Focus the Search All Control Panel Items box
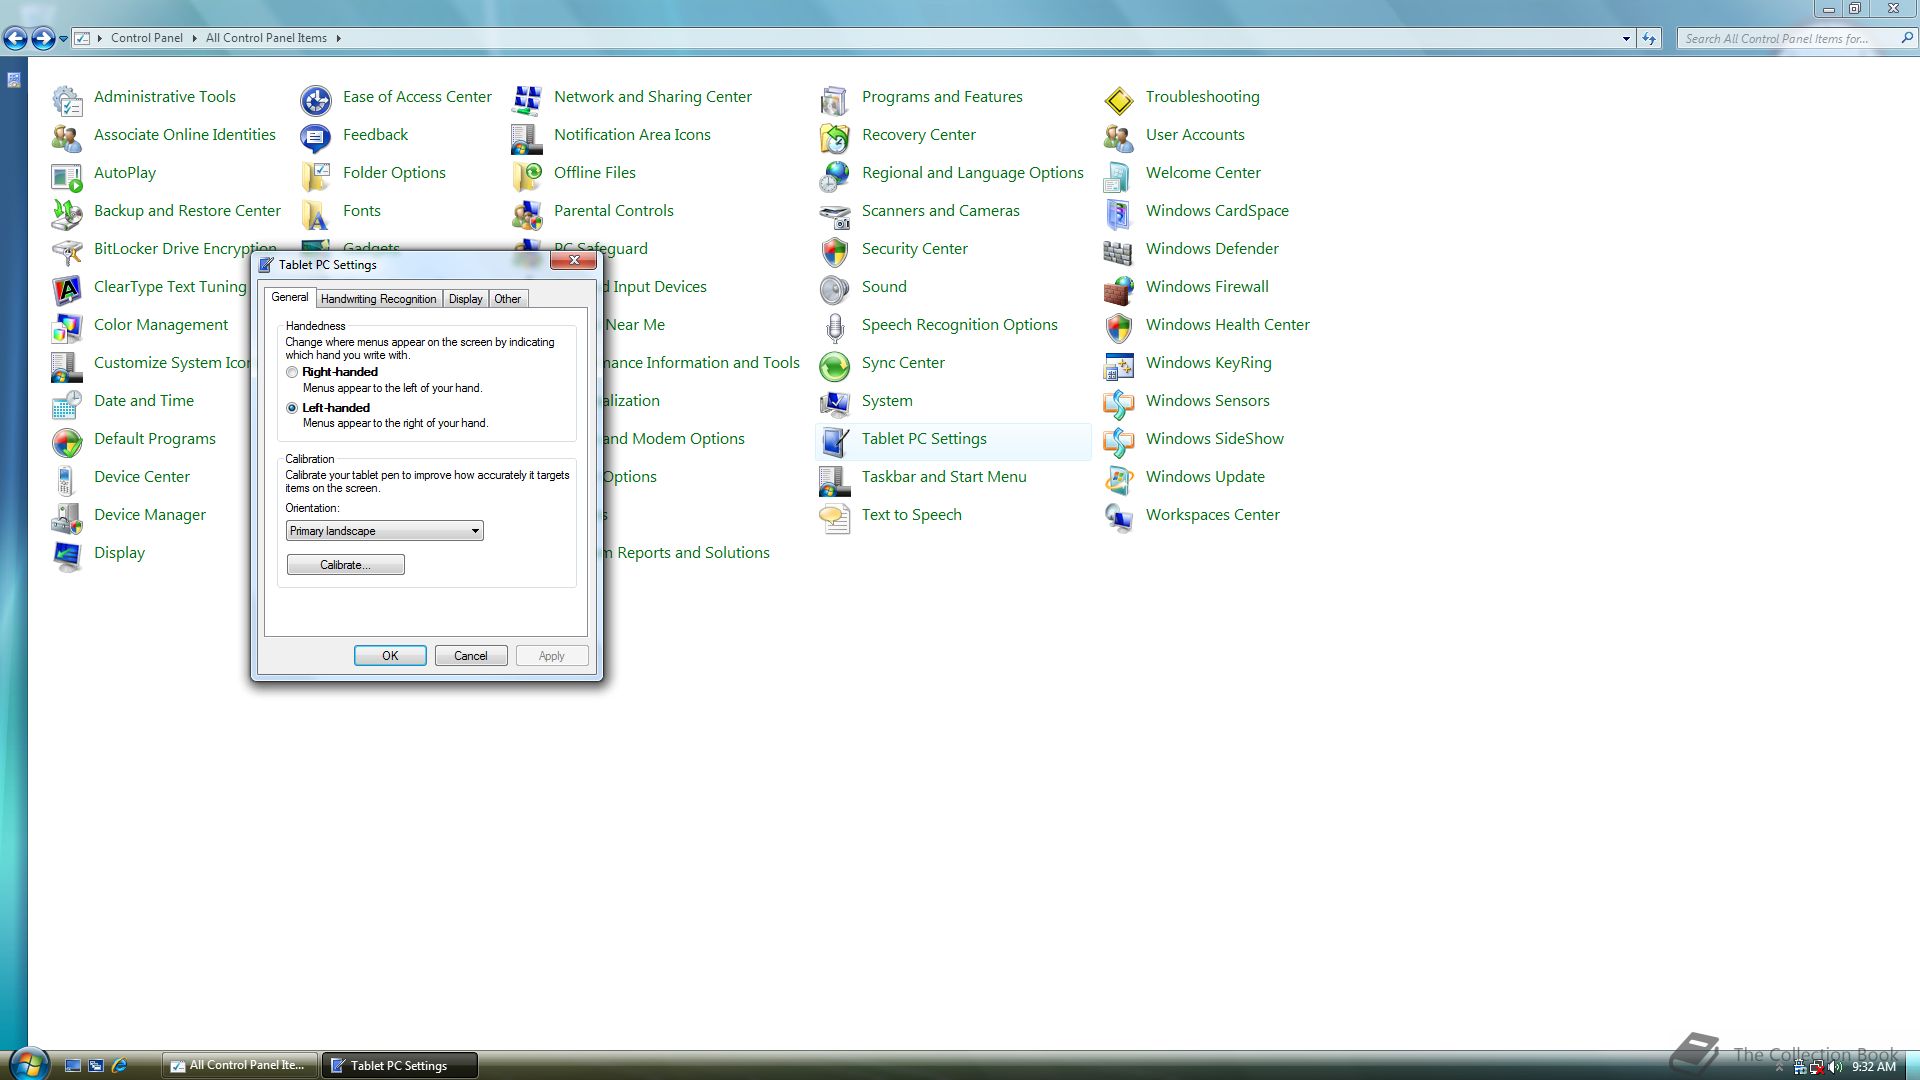The image size is (1920, 1080). tap(1790, 39)
